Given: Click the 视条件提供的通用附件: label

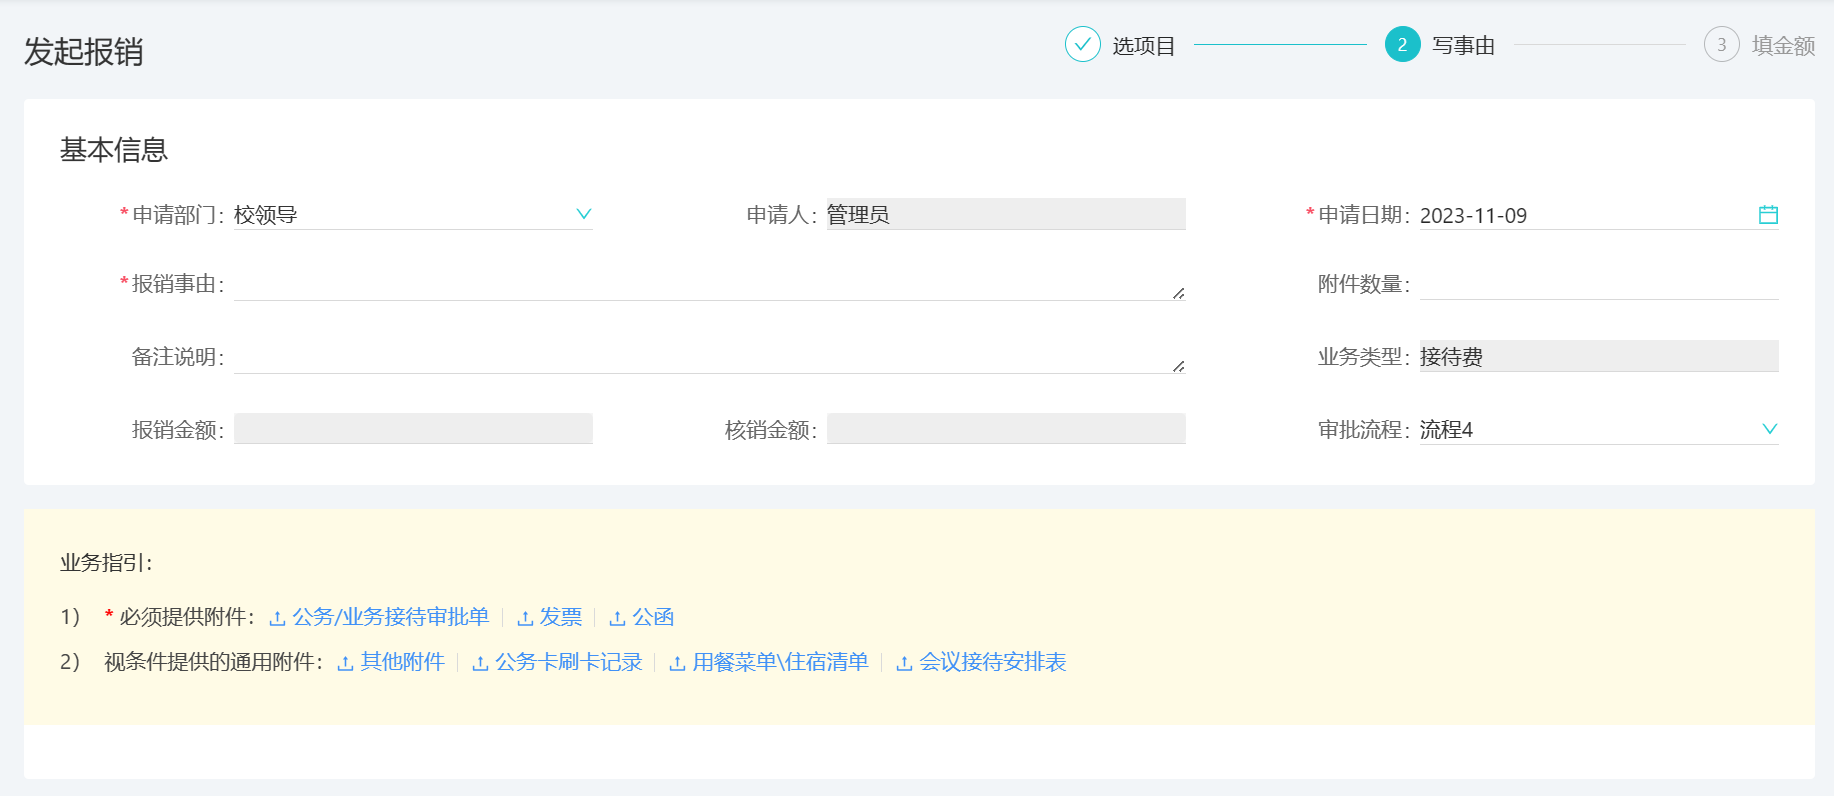Looking at the screenshot, I should (214, 662).
